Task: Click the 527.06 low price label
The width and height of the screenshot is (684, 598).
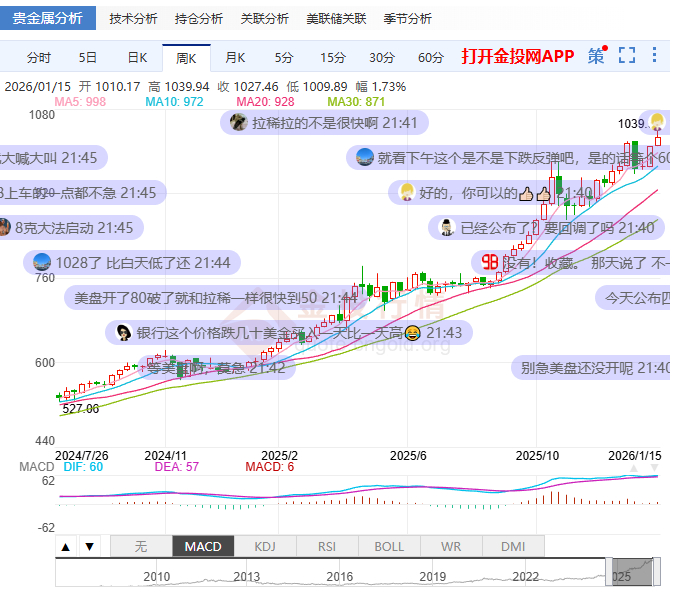Action: pyautogui.click(x=81, y=409)
